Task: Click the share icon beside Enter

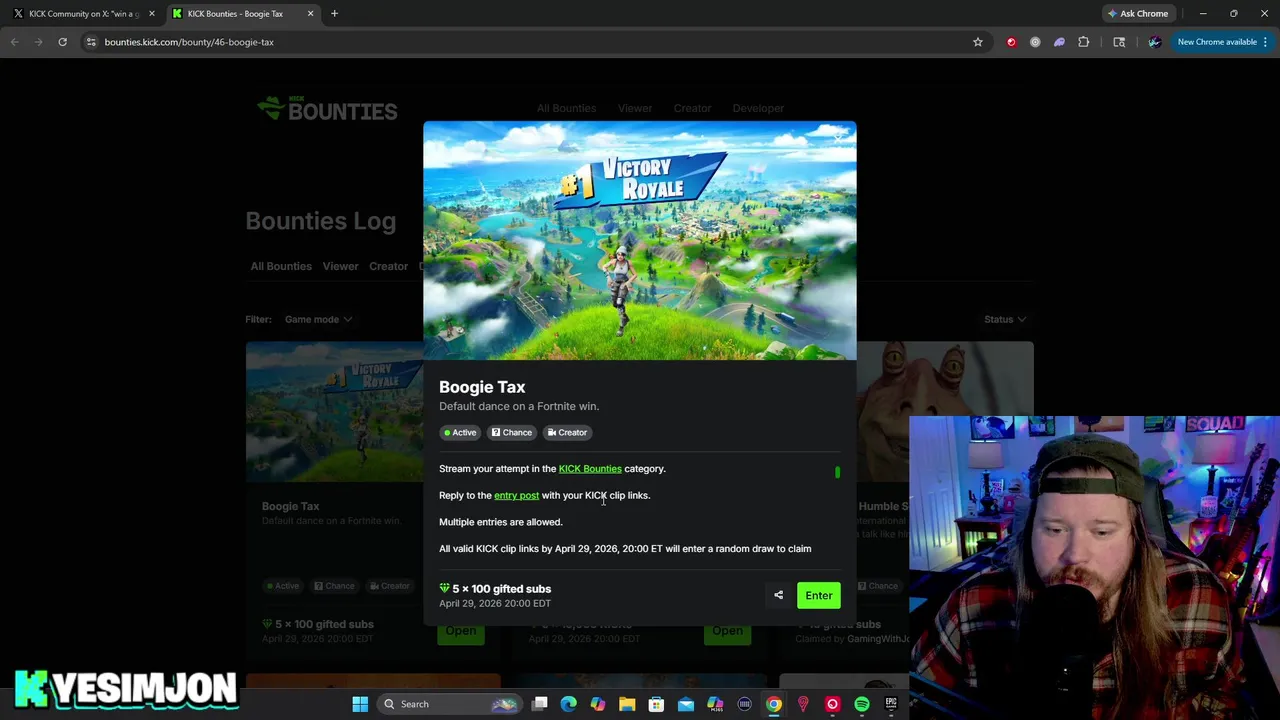Action: [778, 595]
